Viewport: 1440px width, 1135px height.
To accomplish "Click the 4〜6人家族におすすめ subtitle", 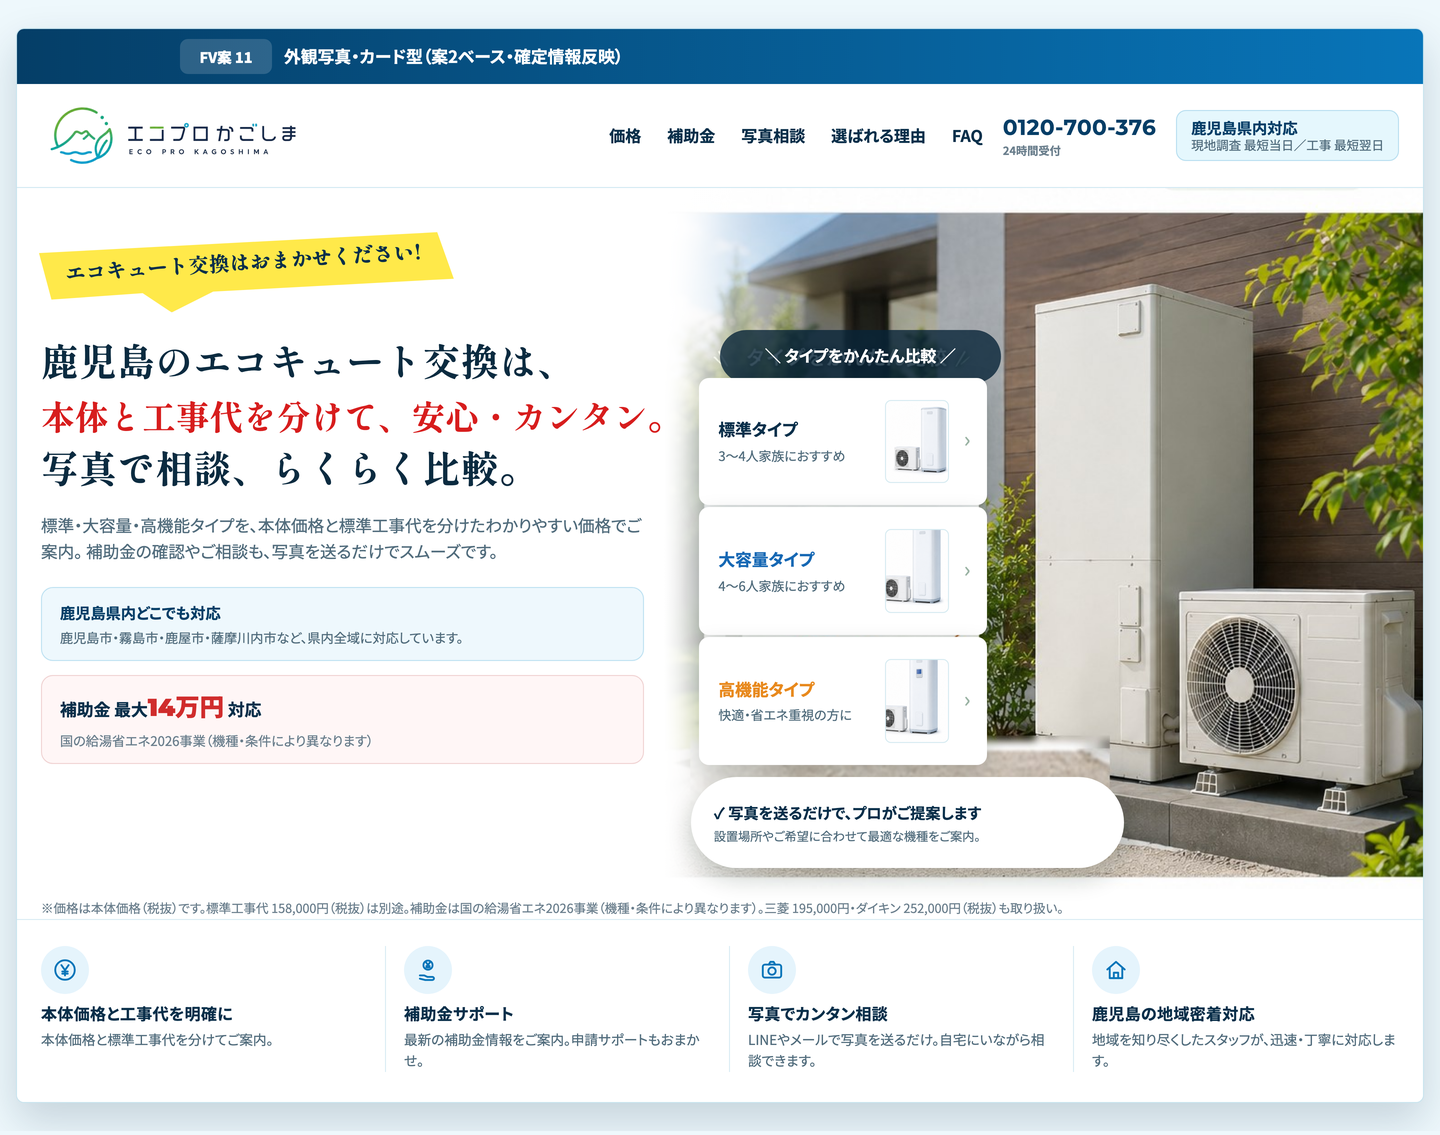I will click(782, 586).
